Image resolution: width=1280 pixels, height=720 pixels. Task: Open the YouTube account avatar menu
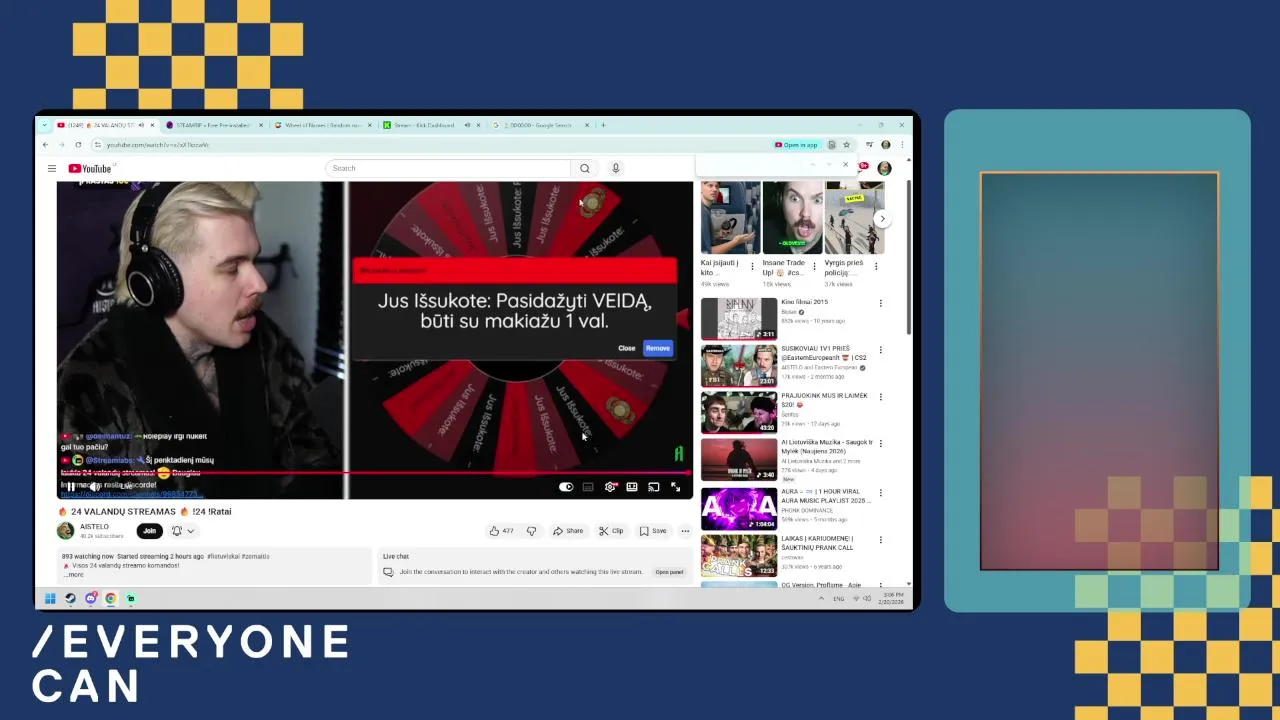tap(884, 168)
